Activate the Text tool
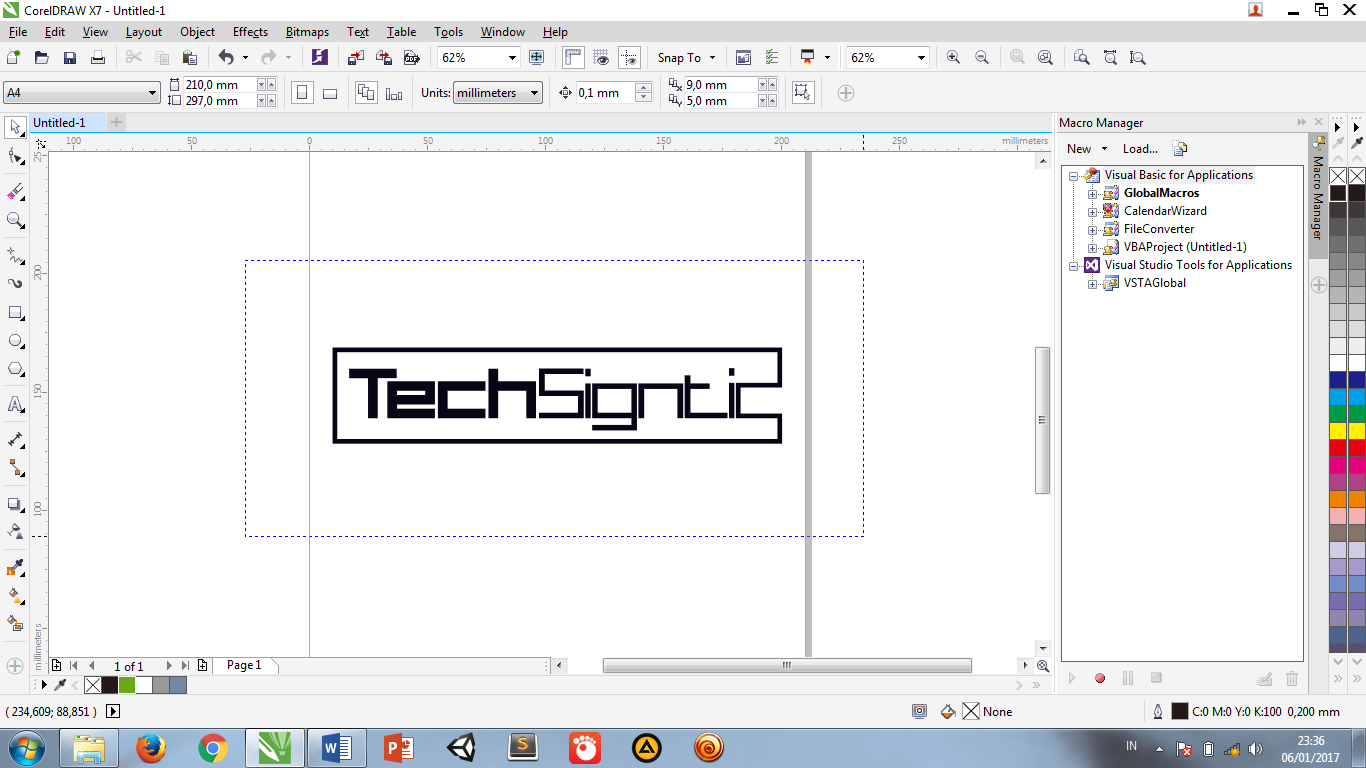1366x768 pixels. tap(15, 404)
